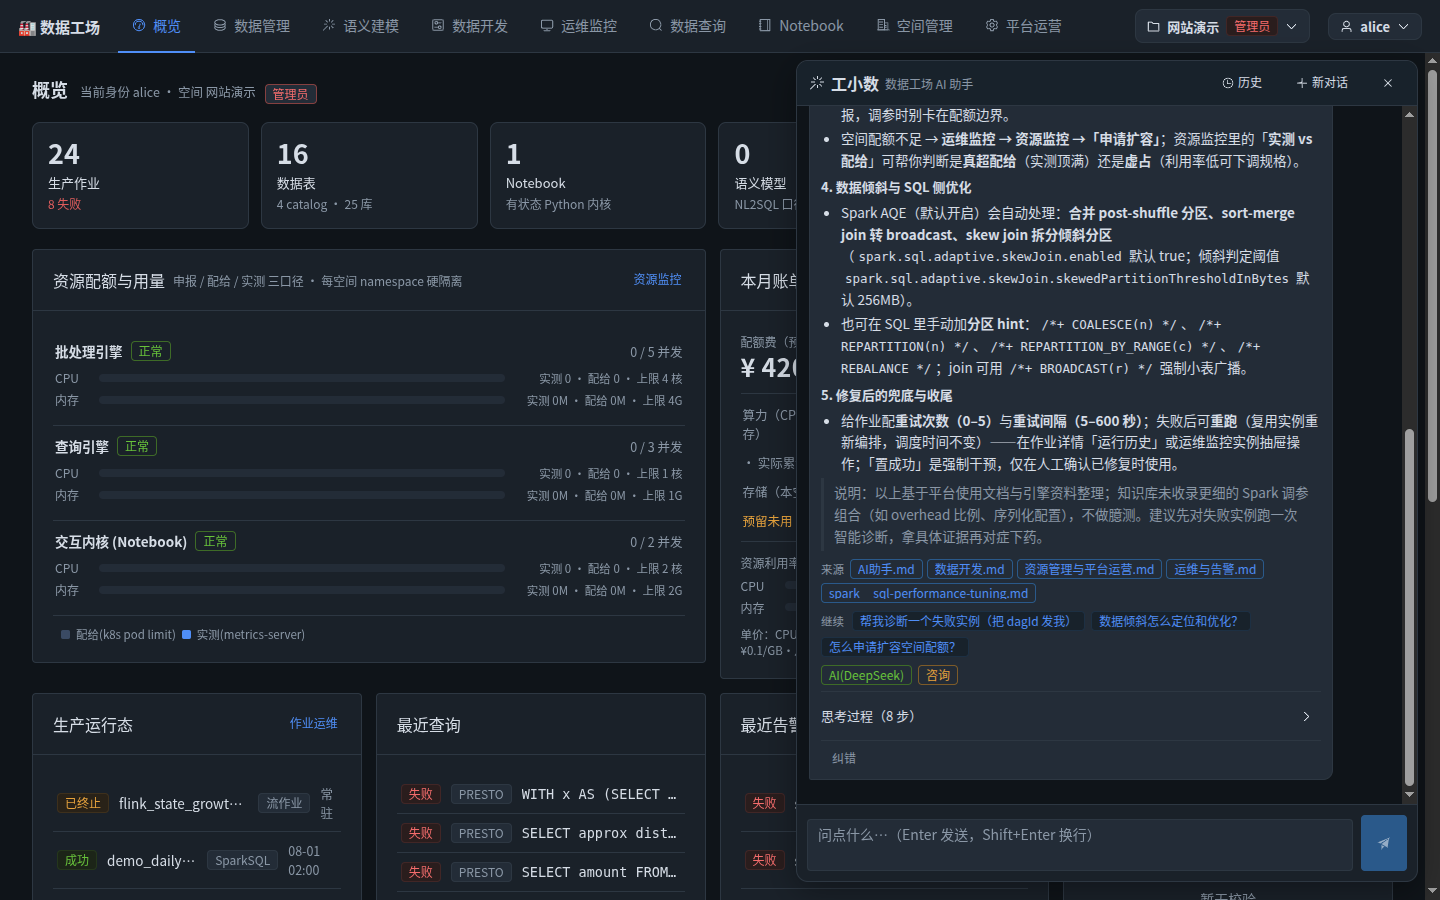Send message with the paper-plane button

[x=1384, y=843]
